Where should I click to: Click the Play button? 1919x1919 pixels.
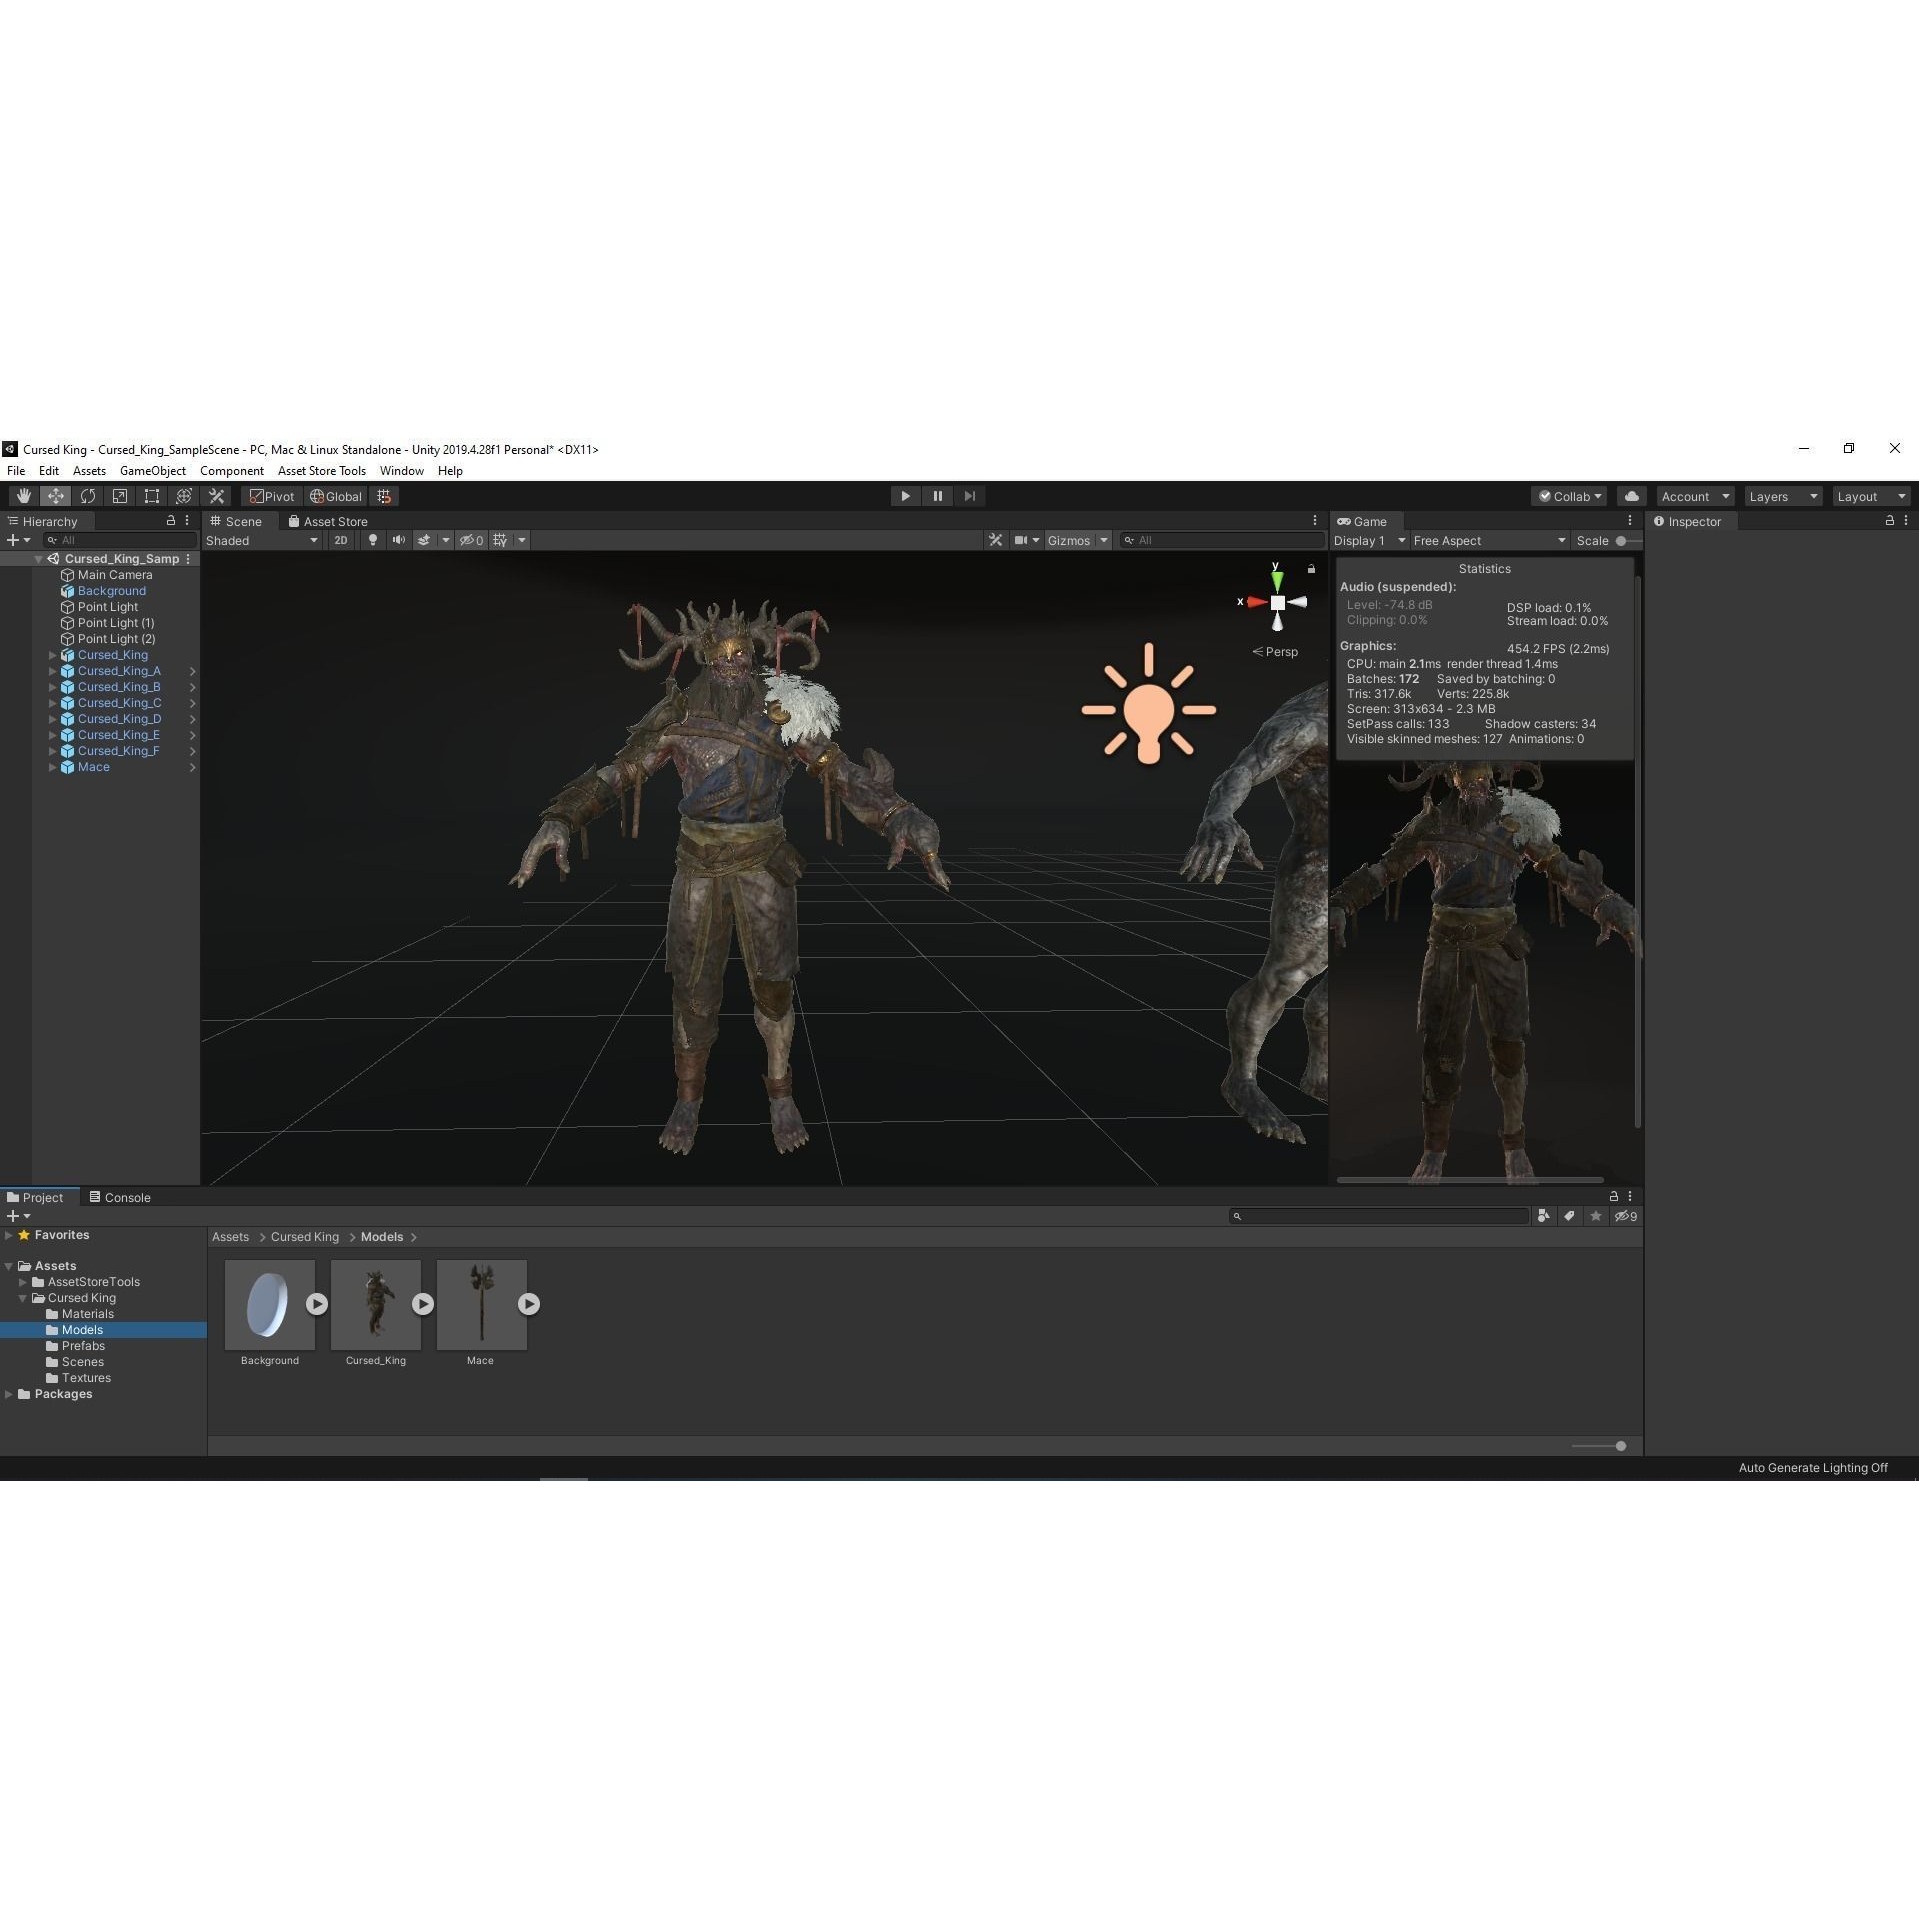904,496
